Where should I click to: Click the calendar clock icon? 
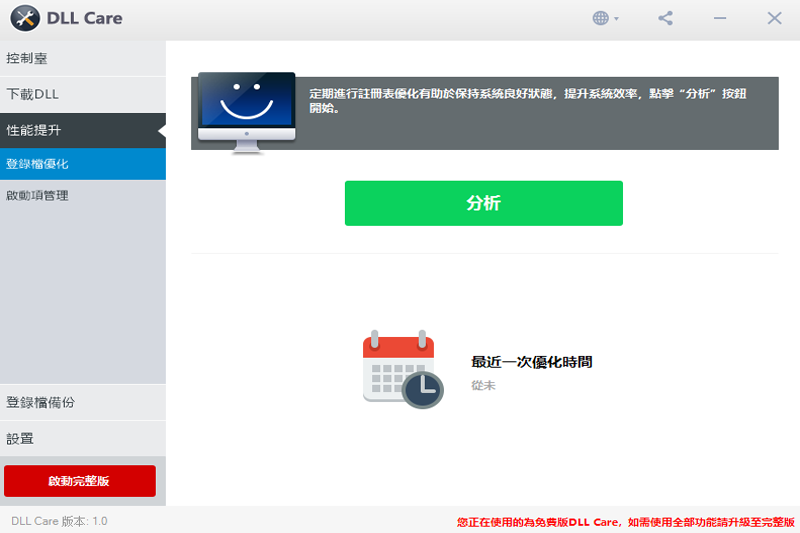[403, 369]
